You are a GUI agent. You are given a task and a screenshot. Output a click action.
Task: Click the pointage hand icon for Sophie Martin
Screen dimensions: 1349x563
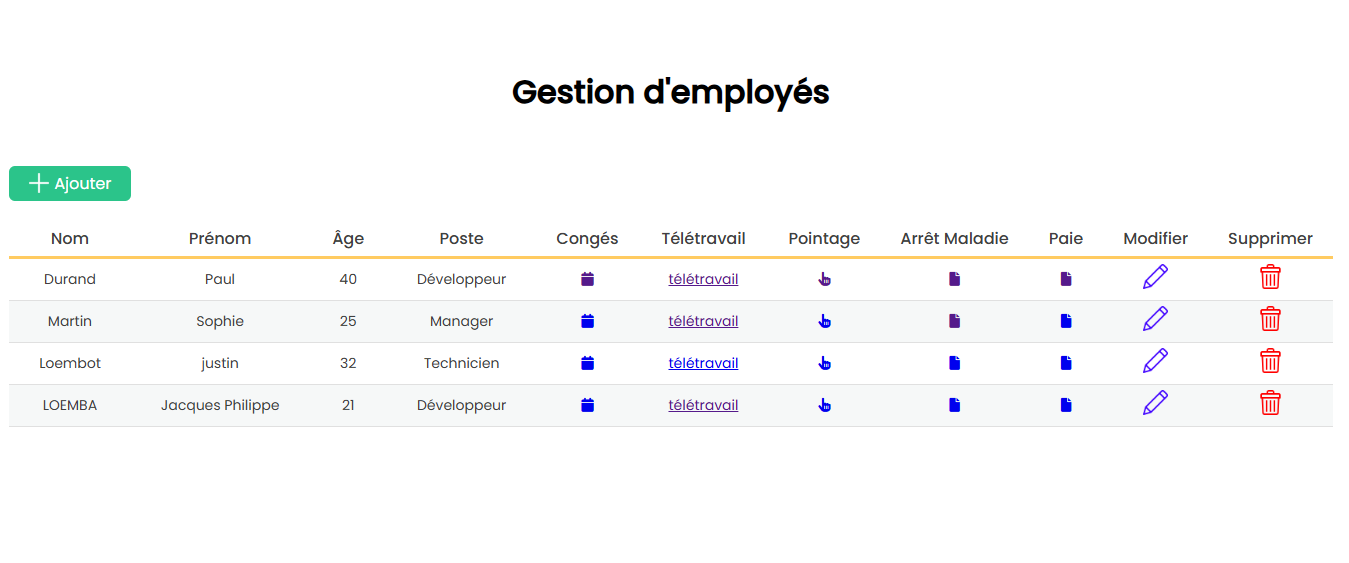(824, 321)
